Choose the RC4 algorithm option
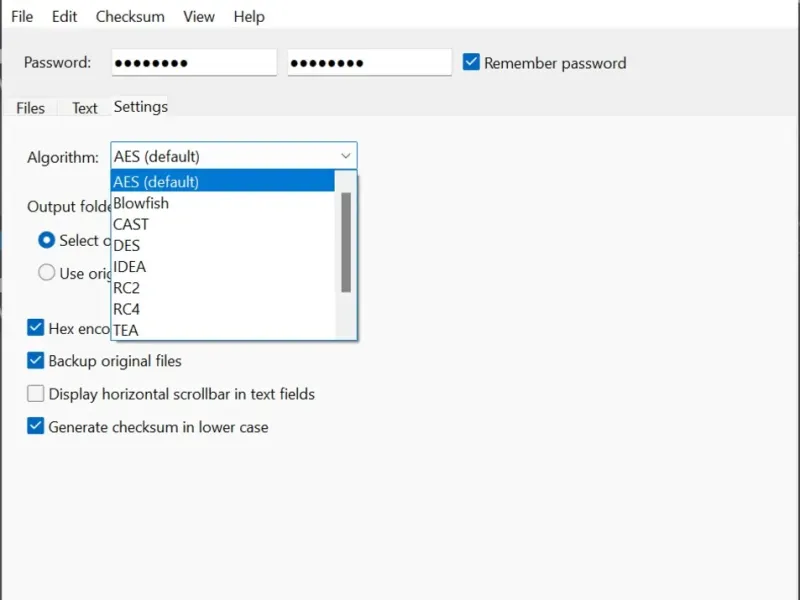 [127, 309]
